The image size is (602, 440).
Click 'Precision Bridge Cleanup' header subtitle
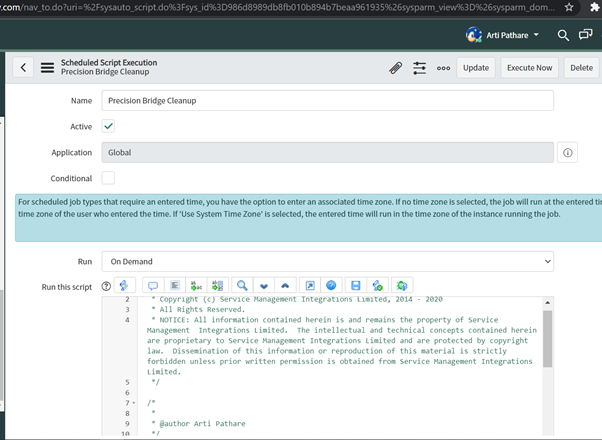[105, 72]
